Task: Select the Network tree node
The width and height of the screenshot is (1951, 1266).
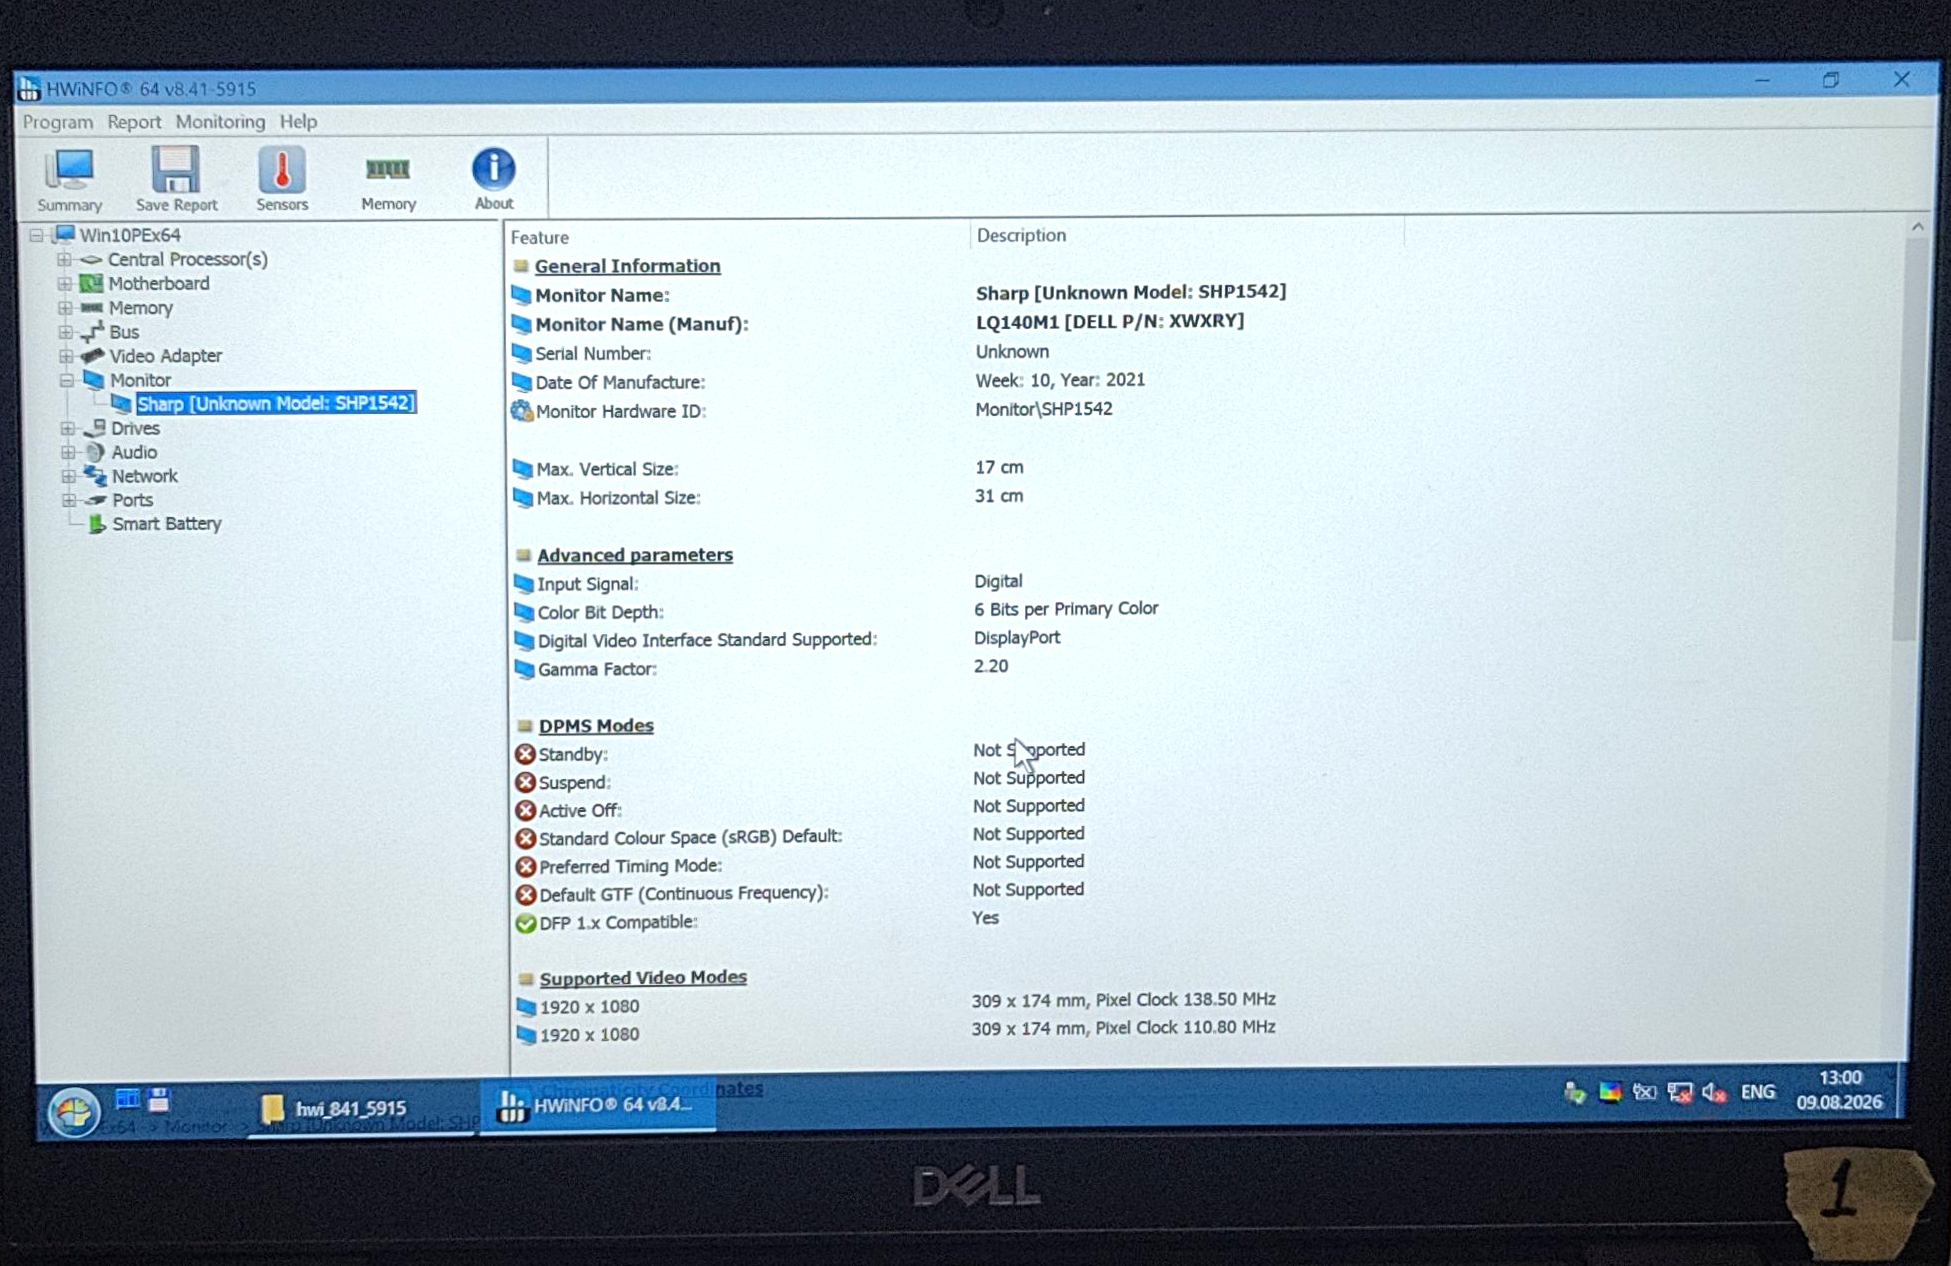Action: pyautogui.click(x=144, y=476)
